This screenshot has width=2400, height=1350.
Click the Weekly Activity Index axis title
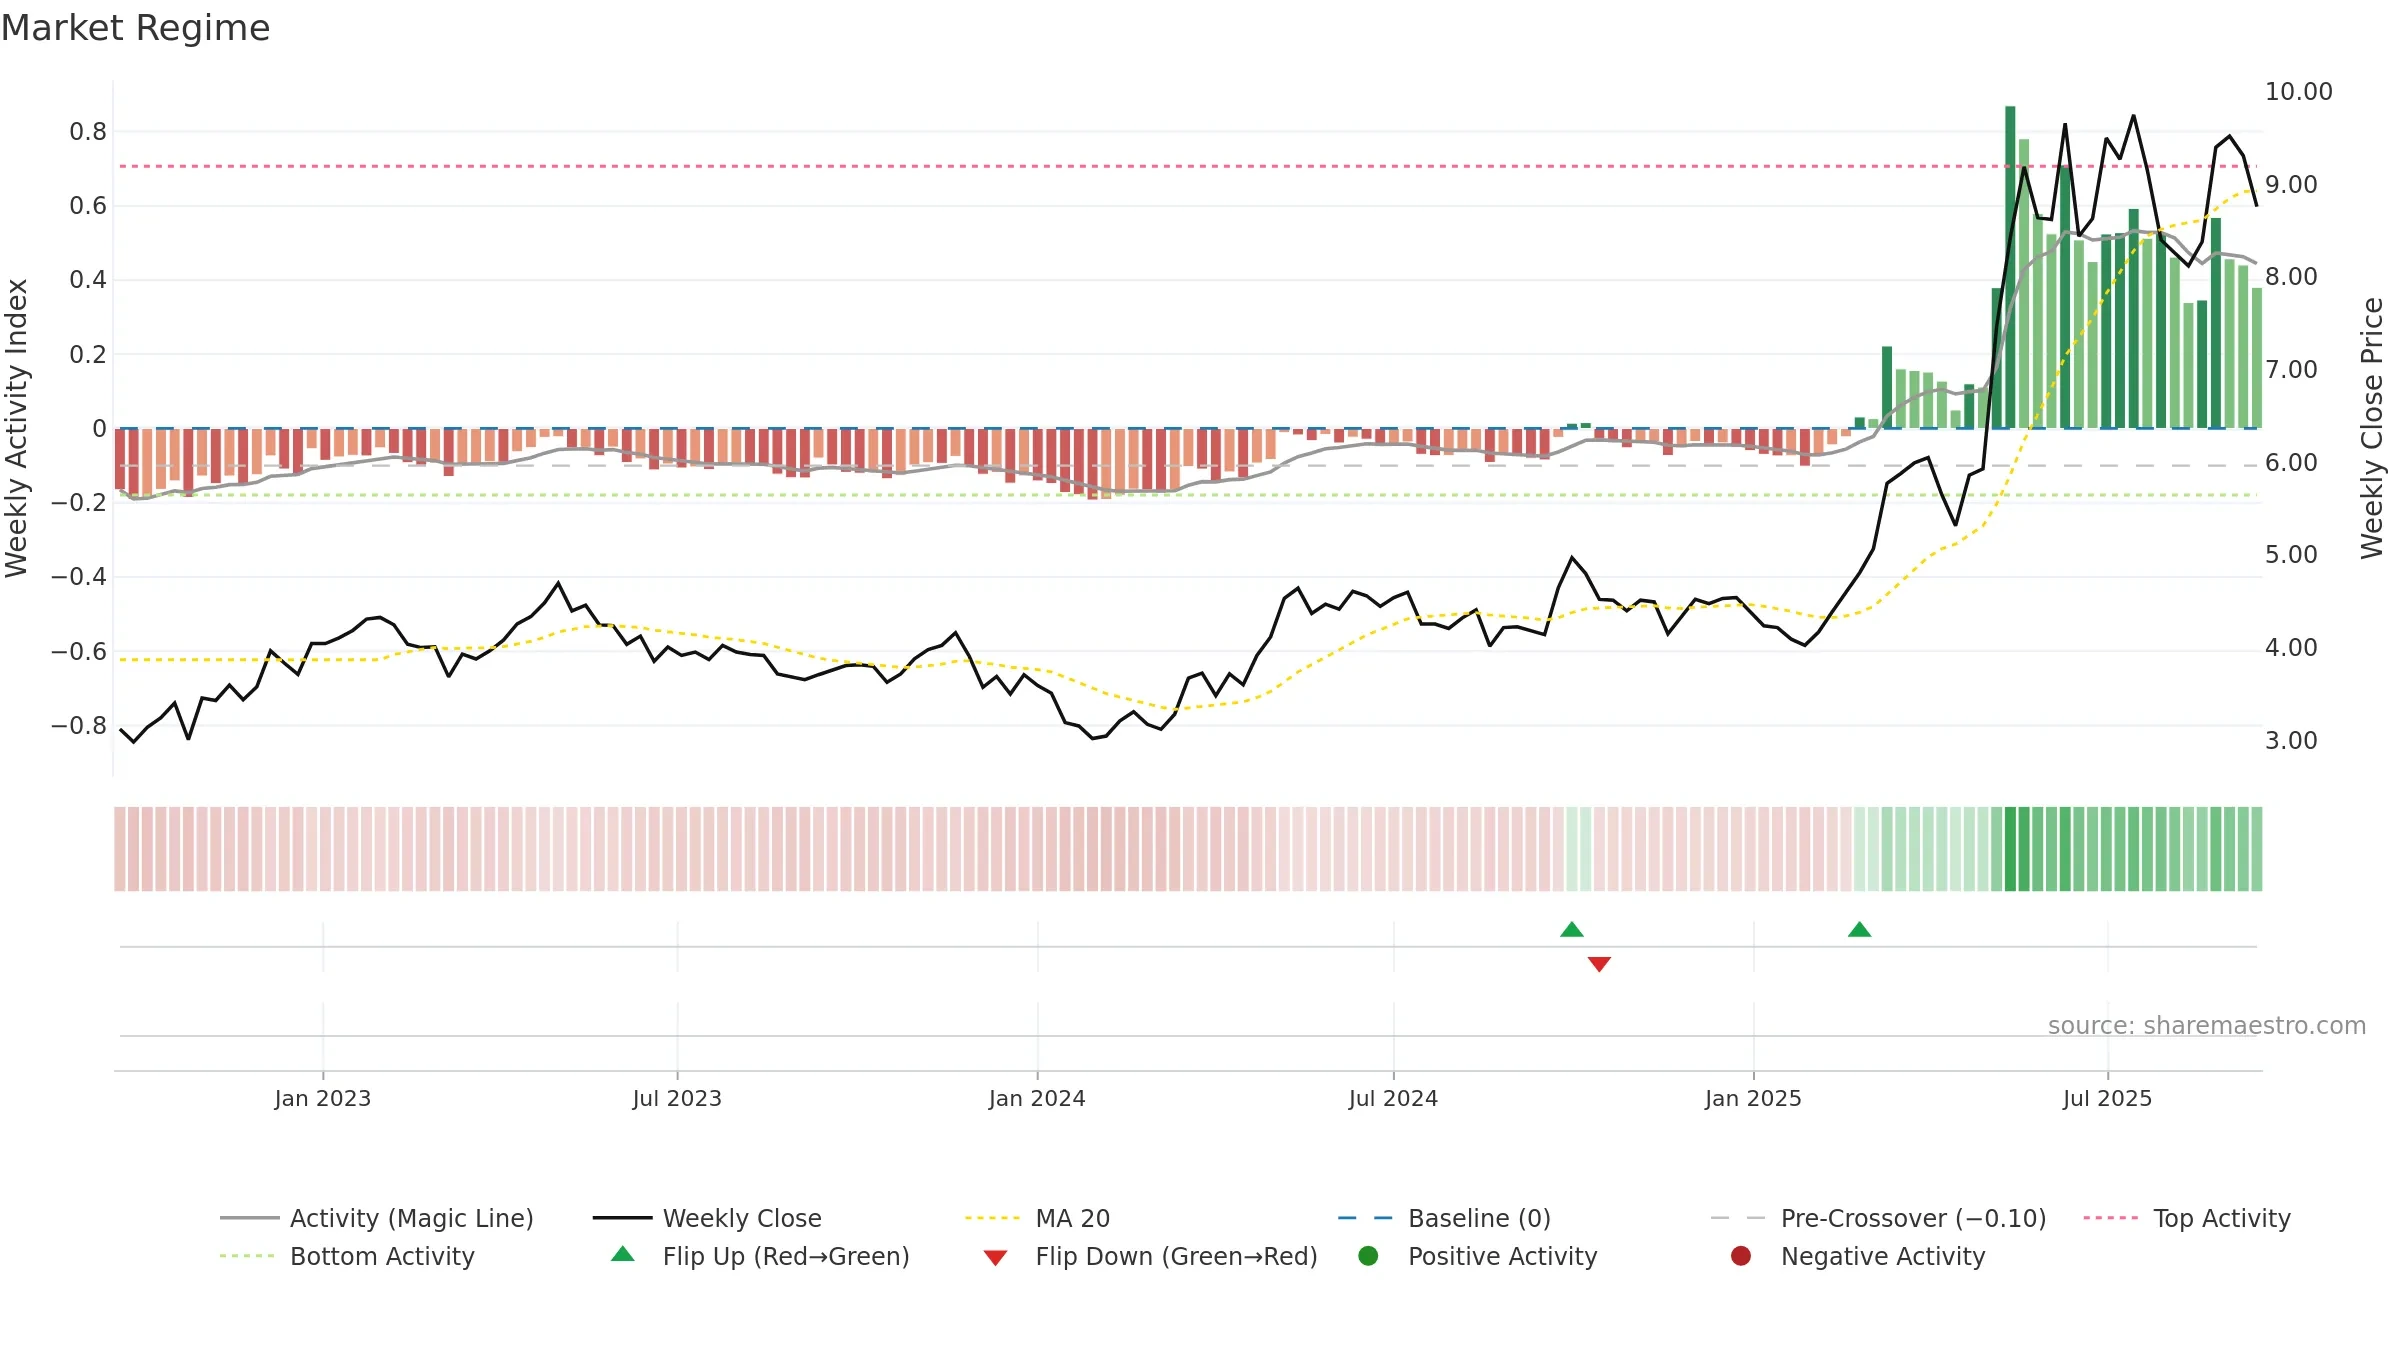point(17,428)
